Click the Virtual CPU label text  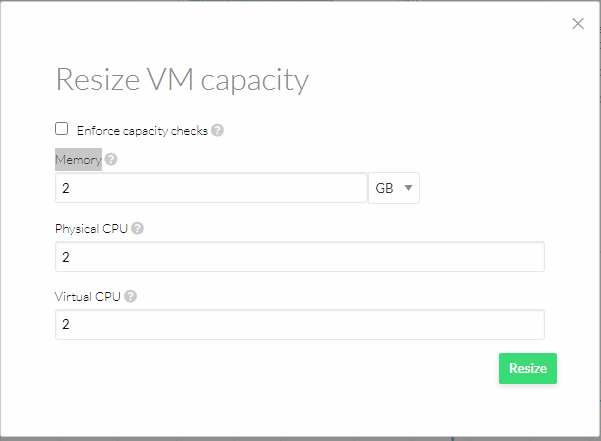click(88, 297)
